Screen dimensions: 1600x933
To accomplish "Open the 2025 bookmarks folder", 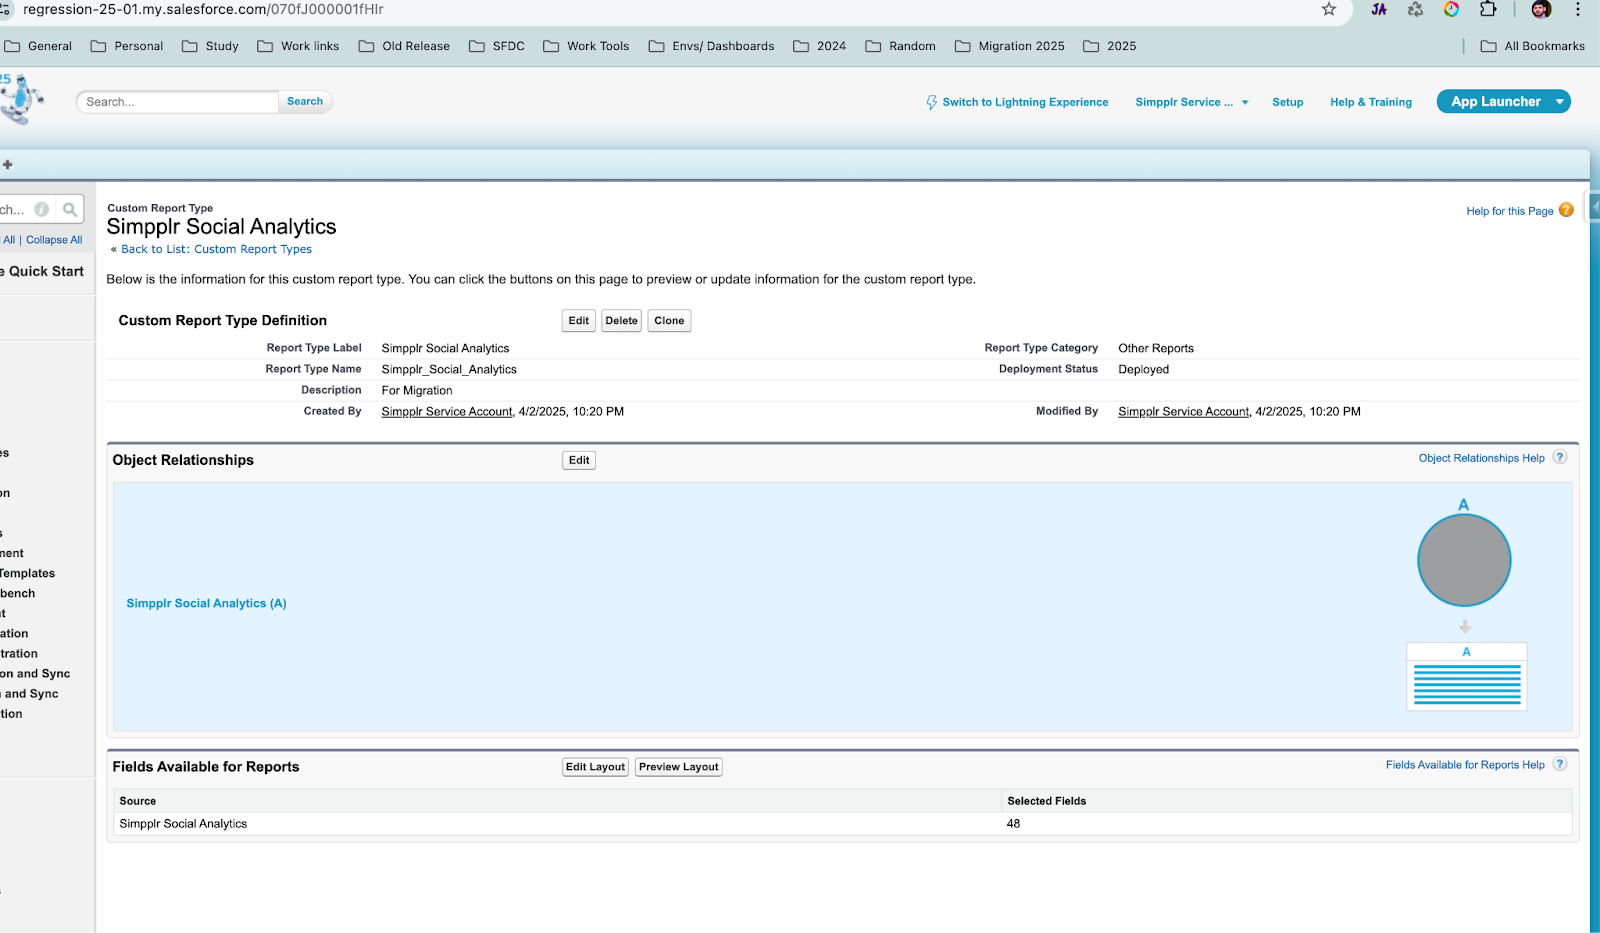I will [x=1110, y=46].
